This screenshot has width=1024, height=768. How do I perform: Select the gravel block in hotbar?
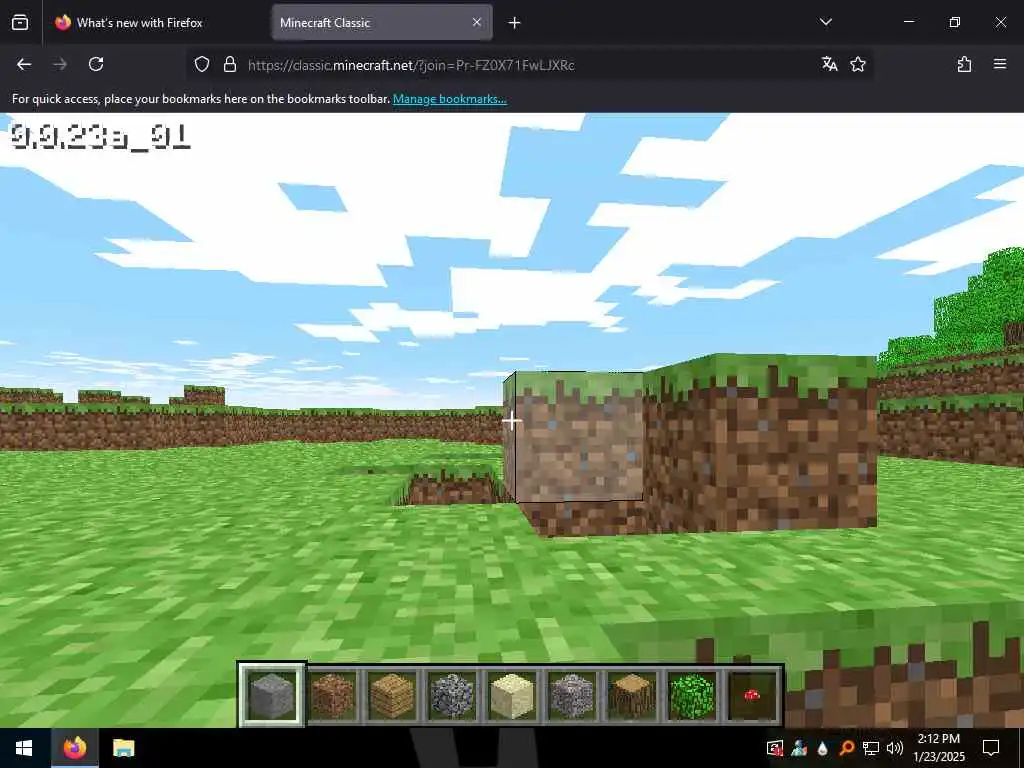click(x=572, y=695)
